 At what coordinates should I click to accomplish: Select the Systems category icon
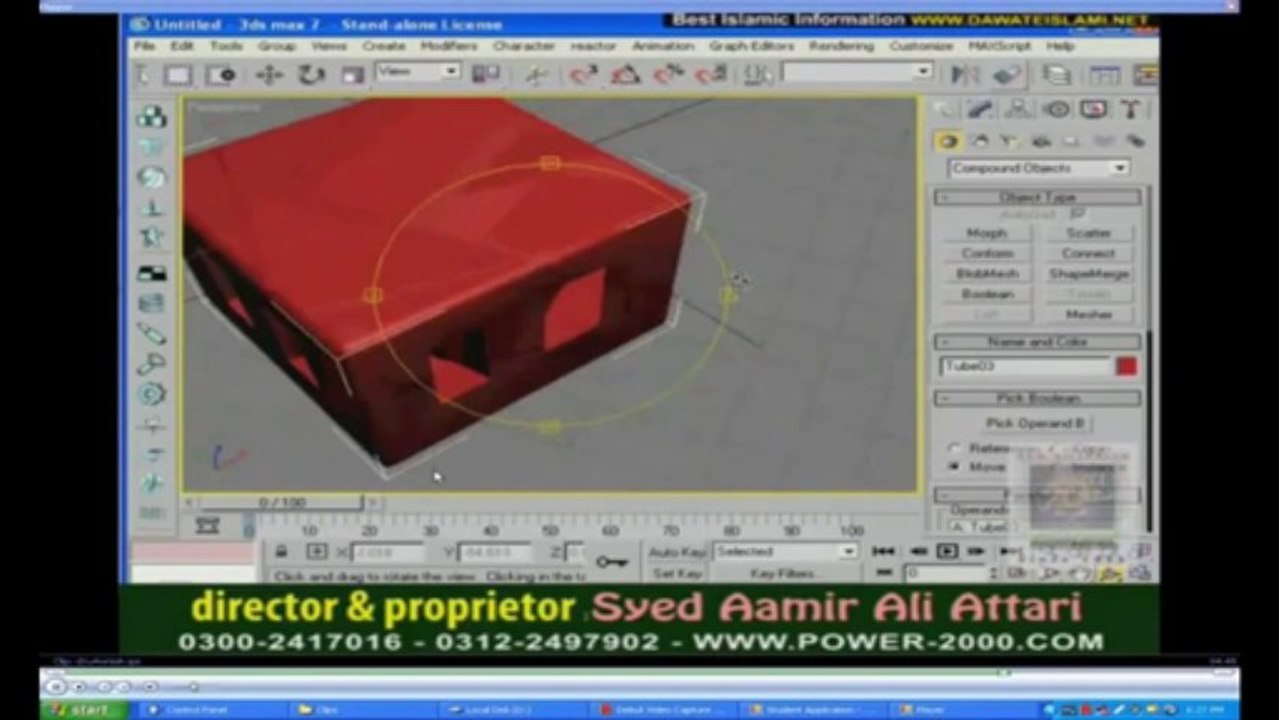1134,141
